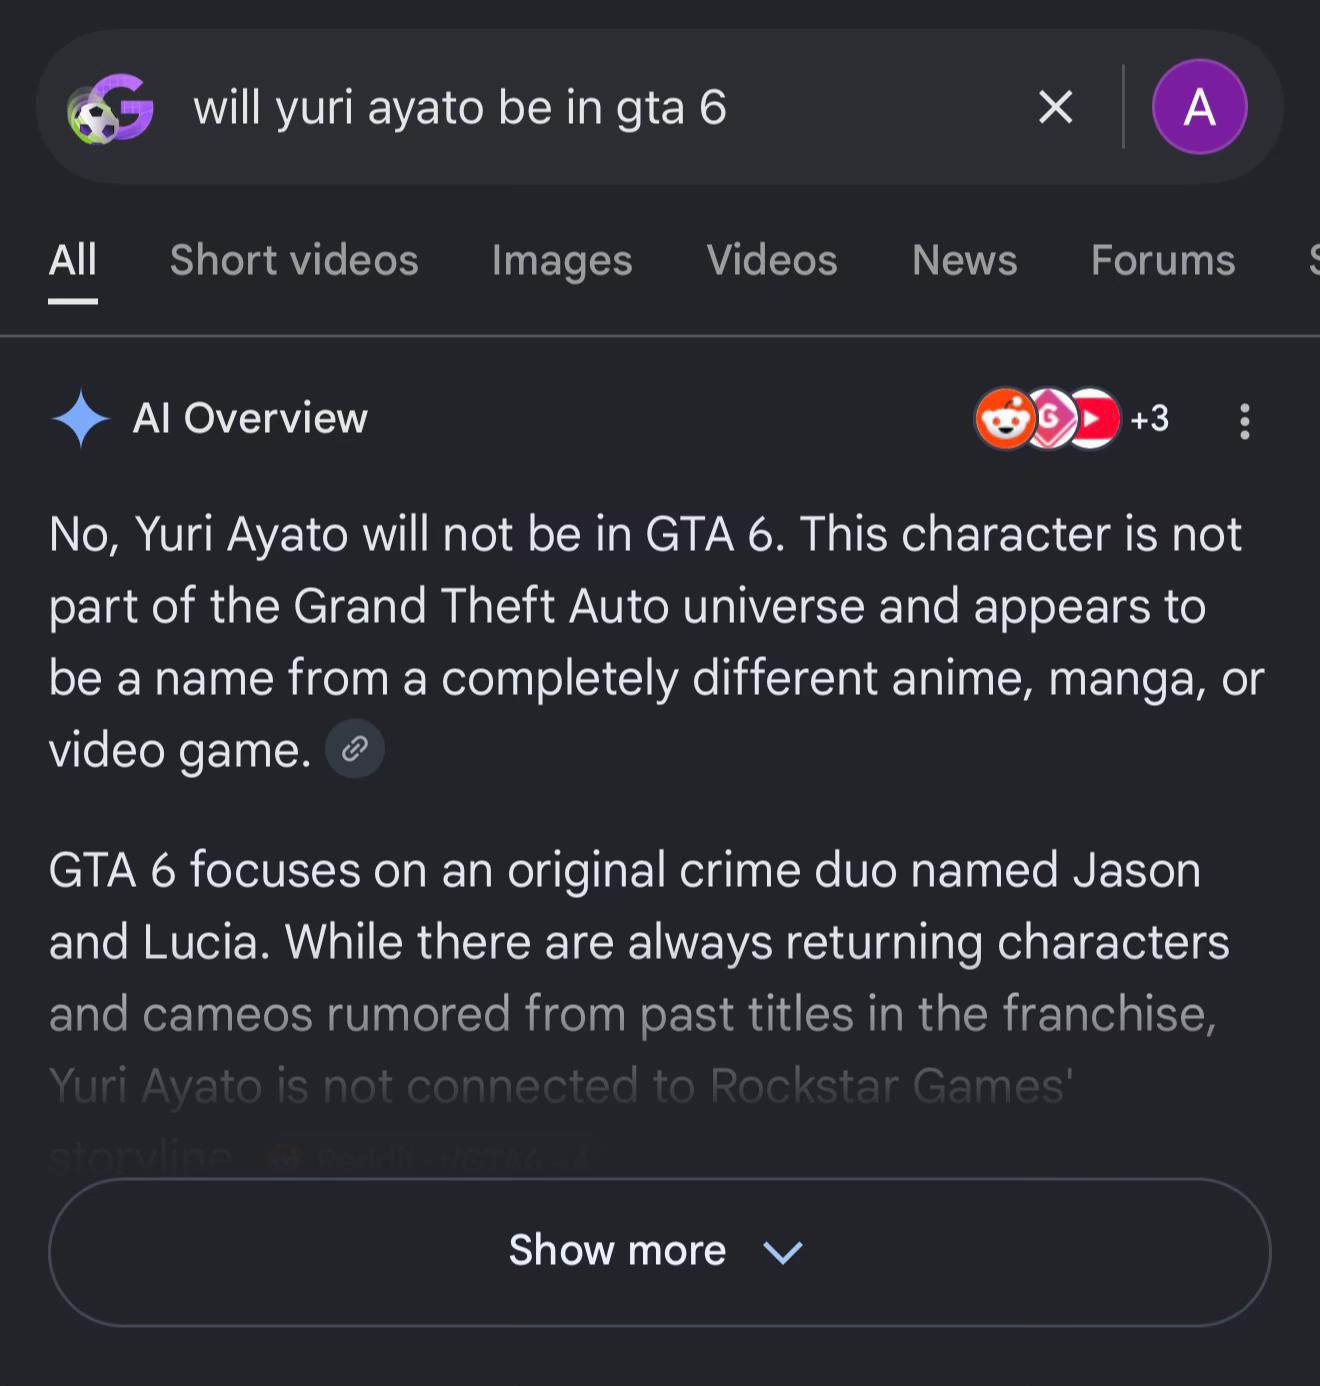Clear the search query with the X
This screenshot has width=1320, height=1386.
[1056, 107]
